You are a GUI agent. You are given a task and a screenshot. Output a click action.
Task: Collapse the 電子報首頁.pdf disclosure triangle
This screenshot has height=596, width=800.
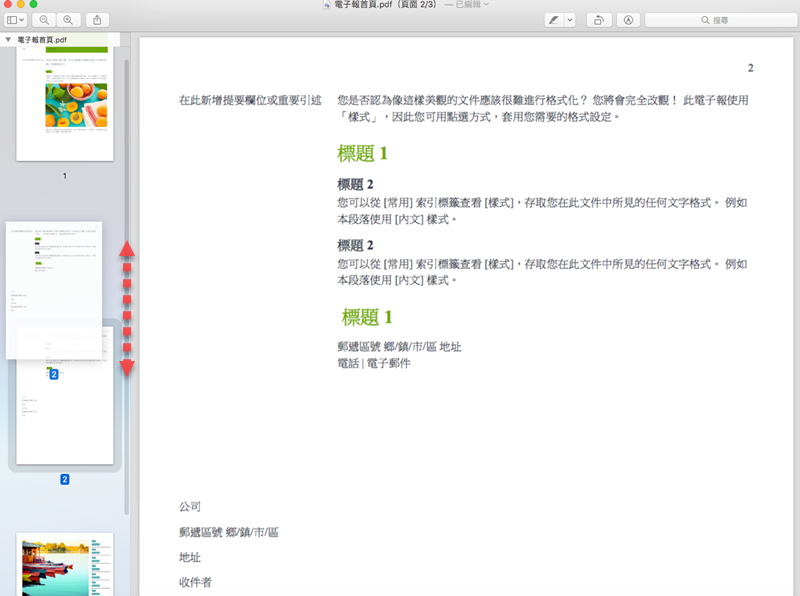pos(9,39)
